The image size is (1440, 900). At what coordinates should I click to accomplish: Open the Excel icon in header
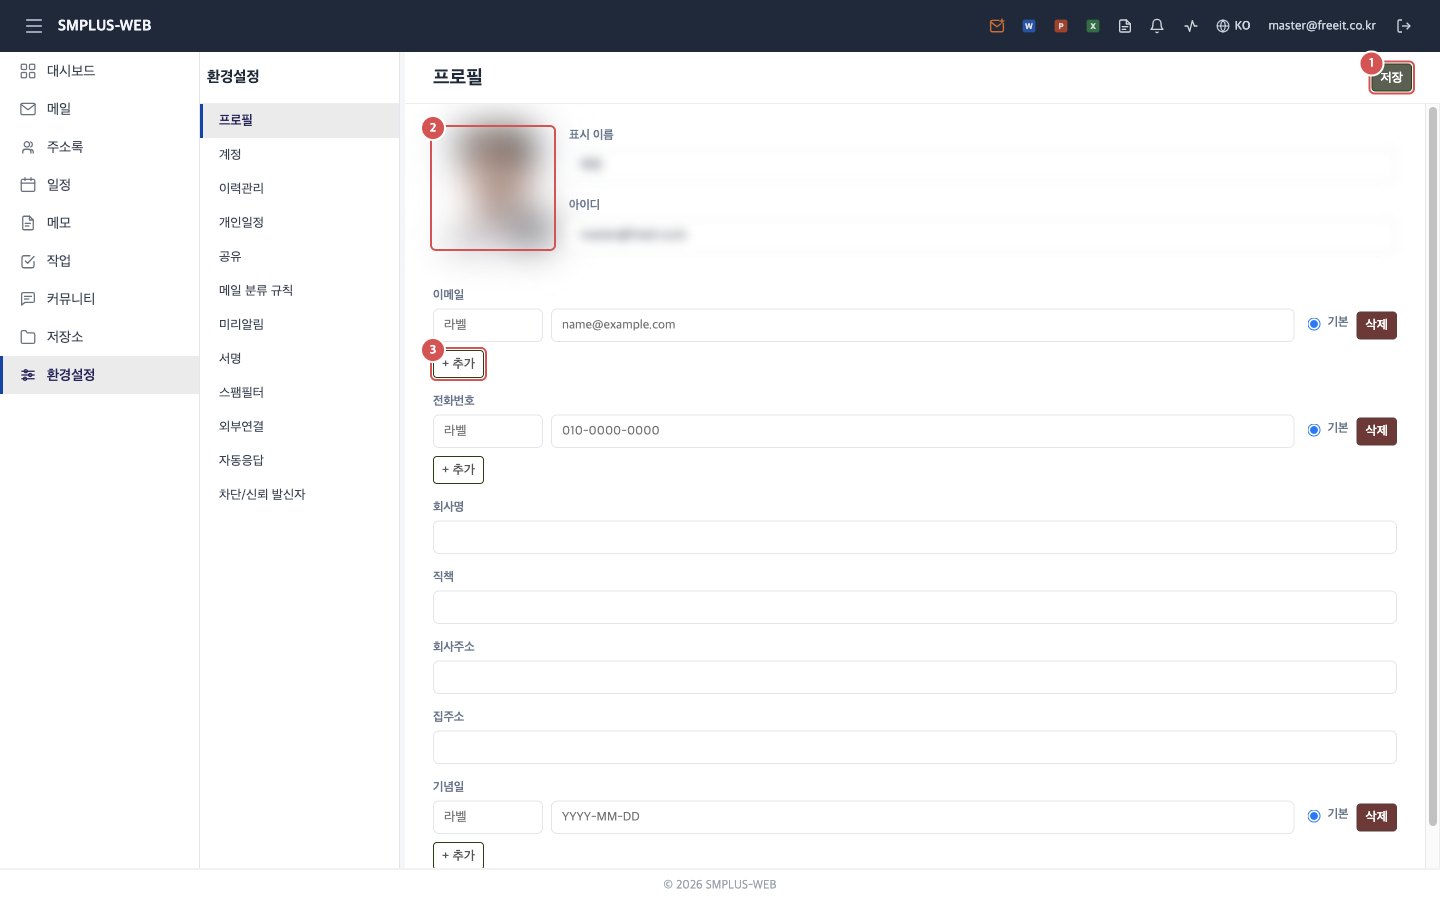pos(1093,26)
